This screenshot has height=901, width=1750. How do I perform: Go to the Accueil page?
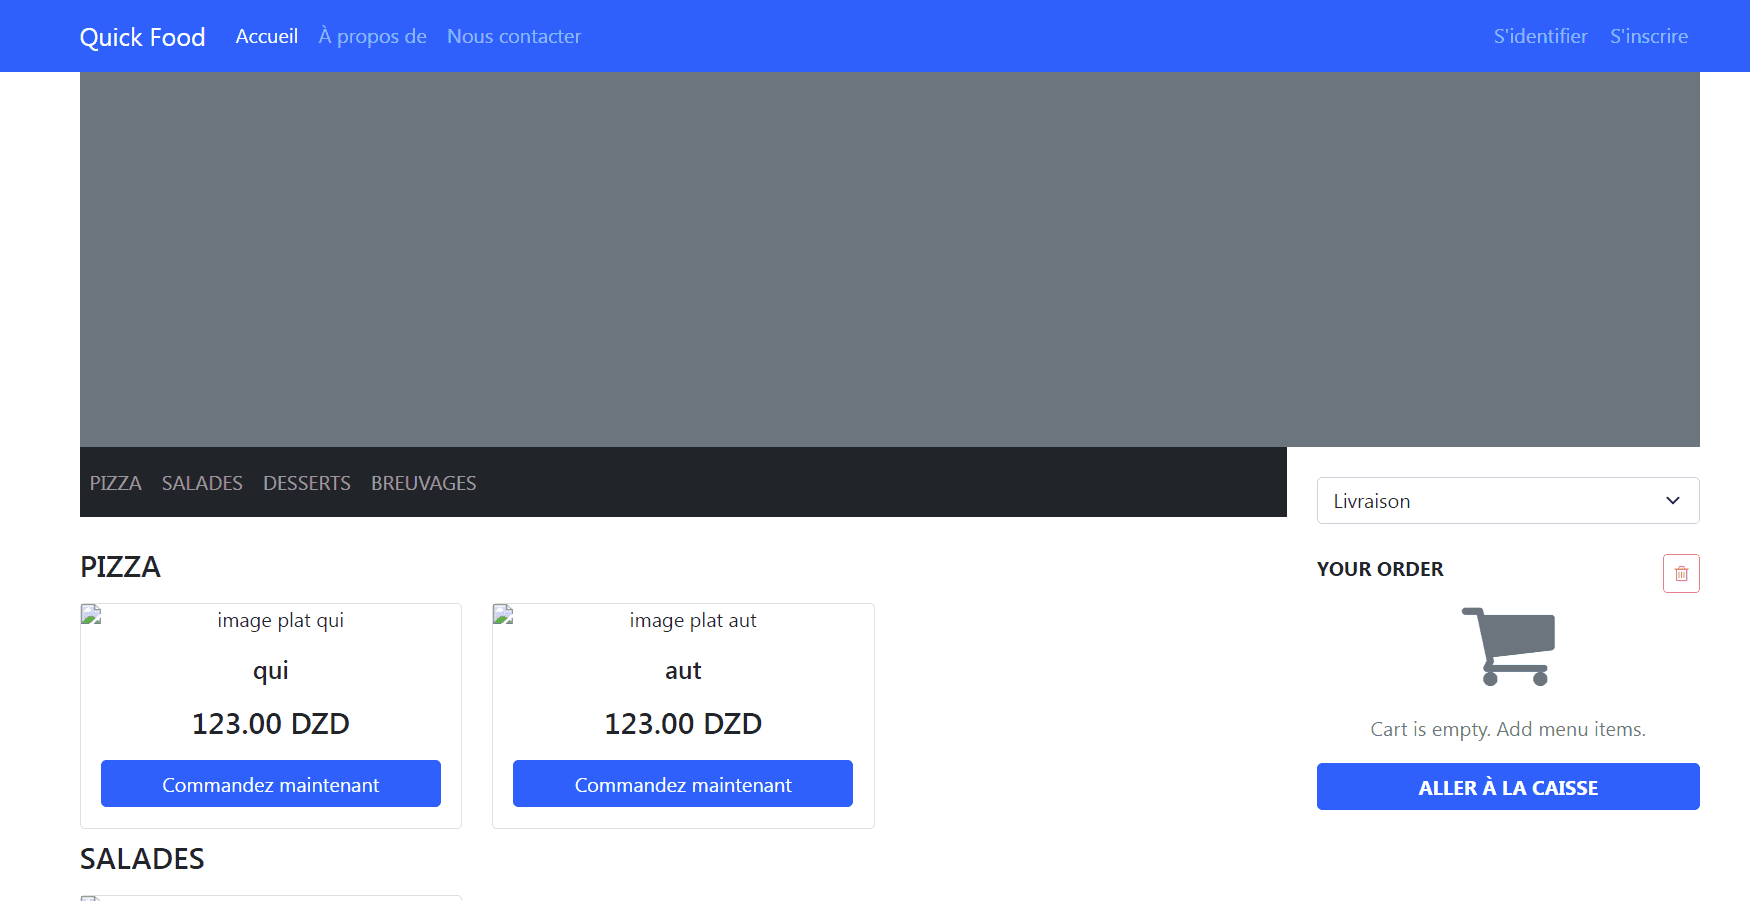[x=266, y=37]
